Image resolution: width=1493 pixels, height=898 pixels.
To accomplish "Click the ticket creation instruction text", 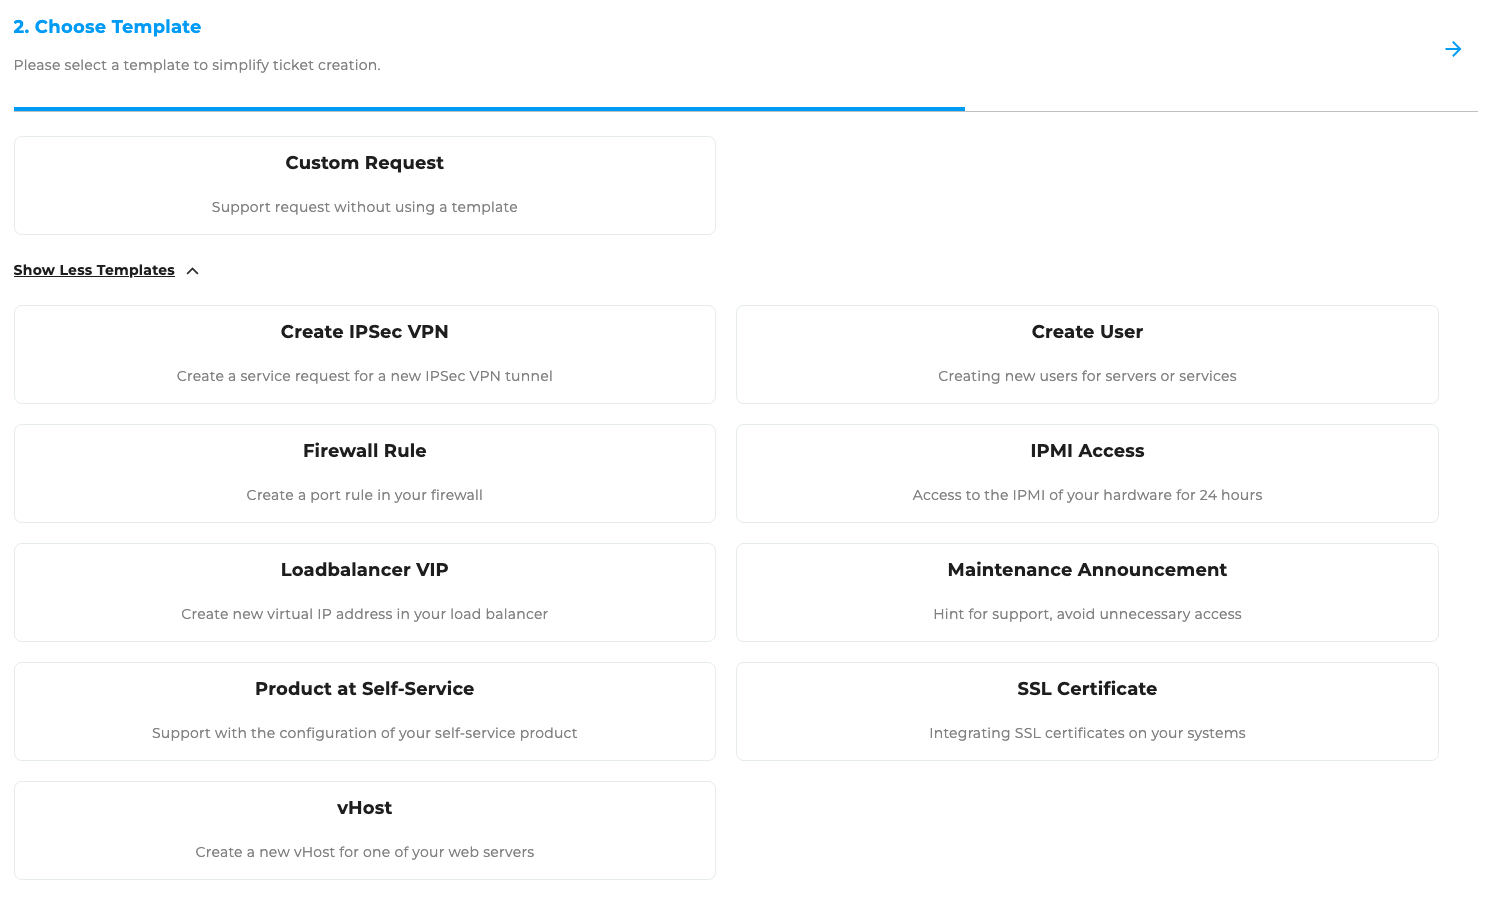I will coord(197,64).
